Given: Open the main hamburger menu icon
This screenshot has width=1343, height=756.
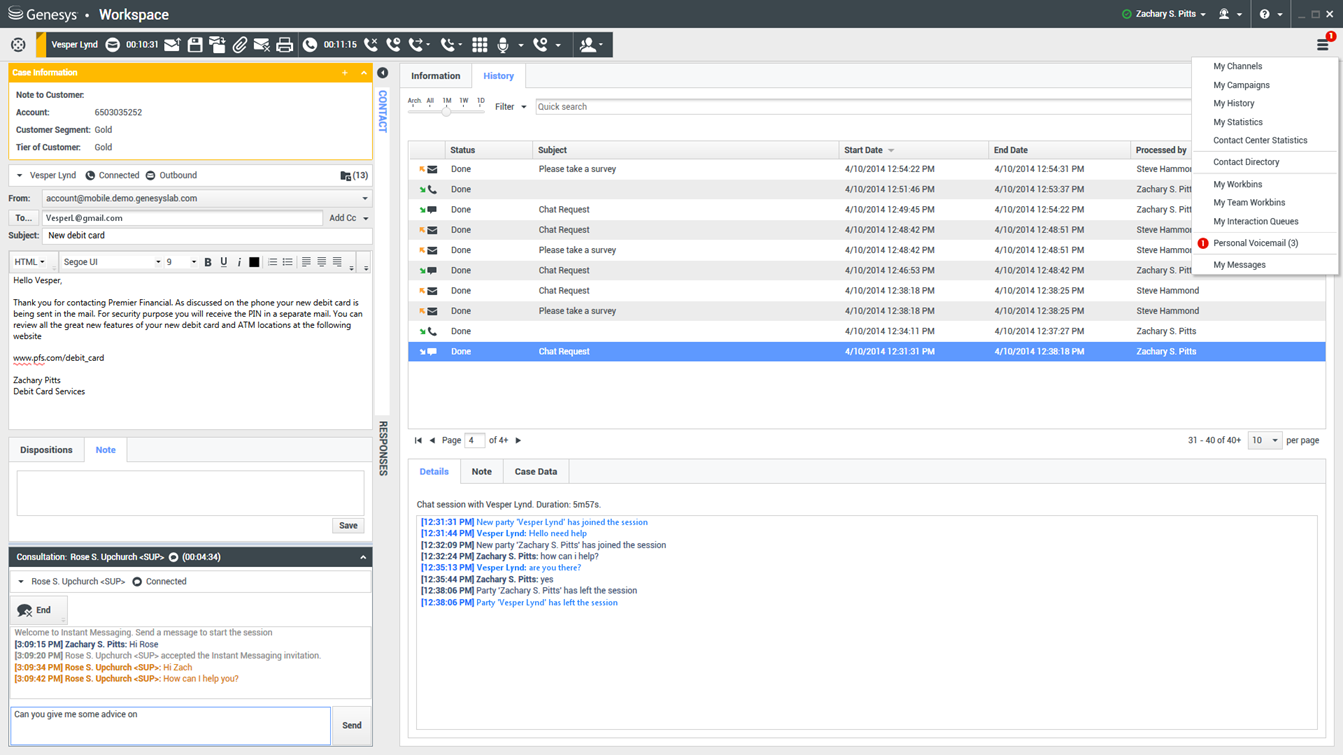Looking at the screenshot, I should click(x=1322, y=45).
